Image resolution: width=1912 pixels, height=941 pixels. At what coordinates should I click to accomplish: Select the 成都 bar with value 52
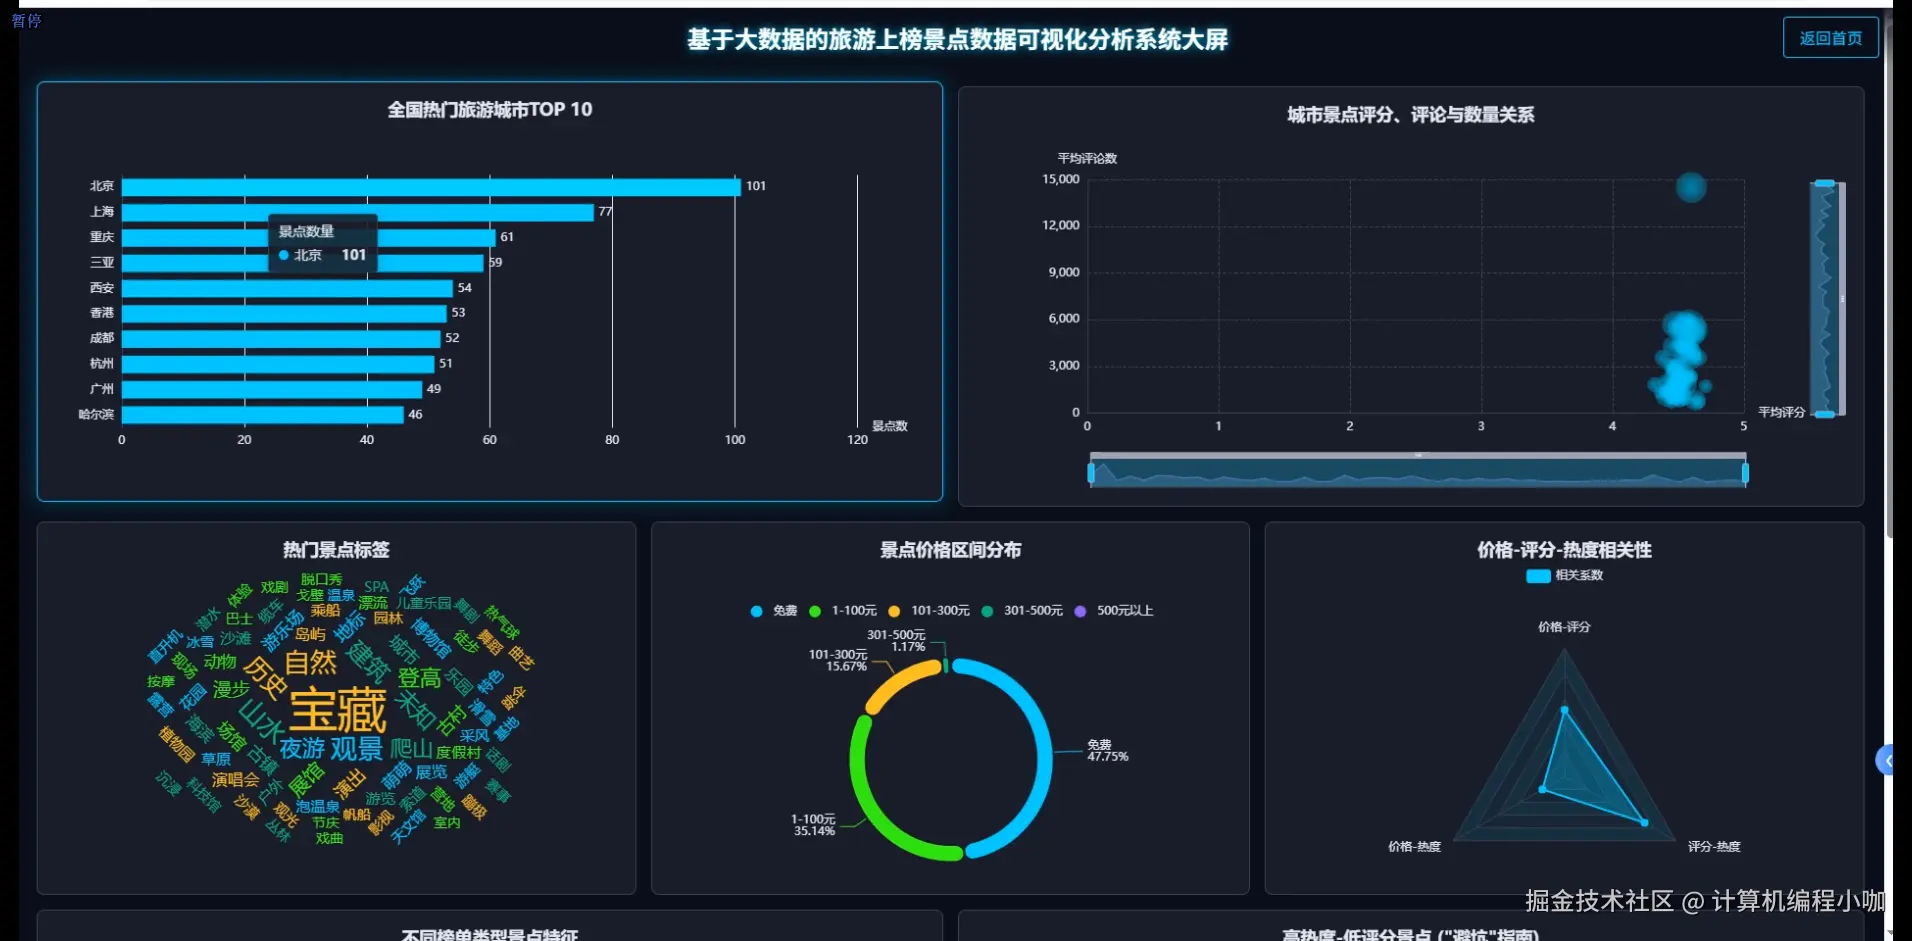(281, 339)
